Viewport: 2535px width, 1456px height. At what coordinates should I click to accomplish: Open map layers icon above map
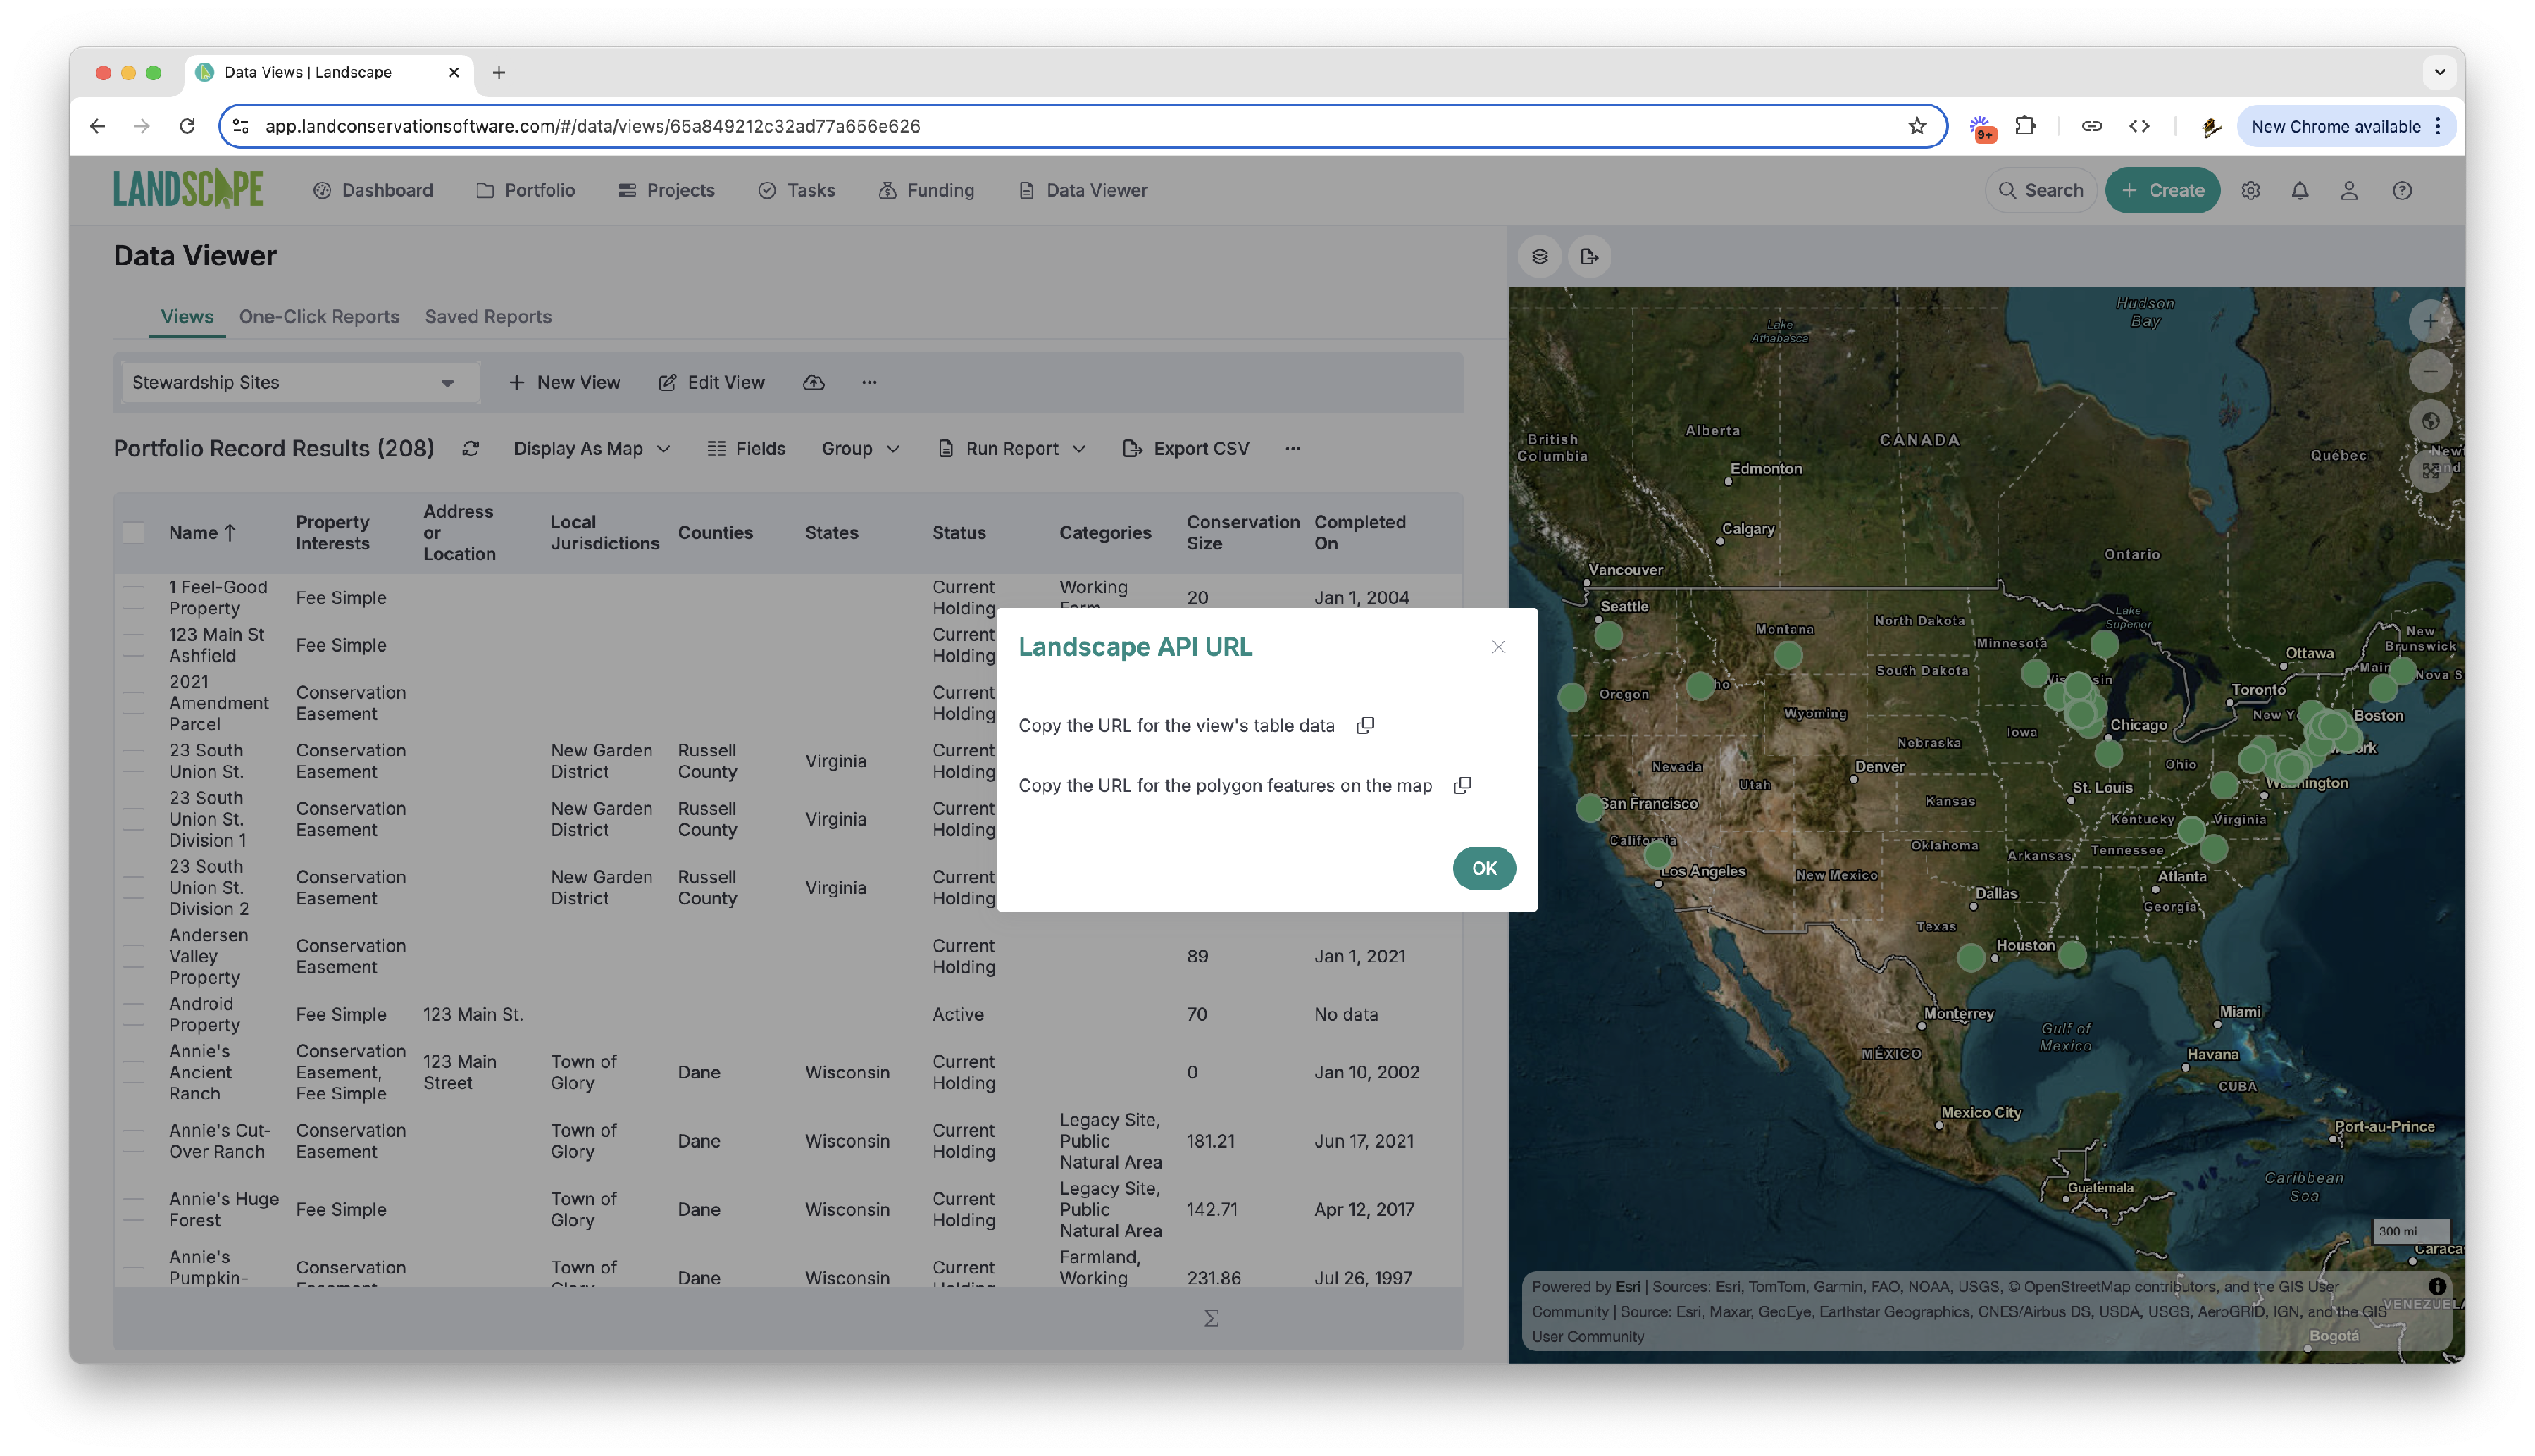[x=1540, y=257]
